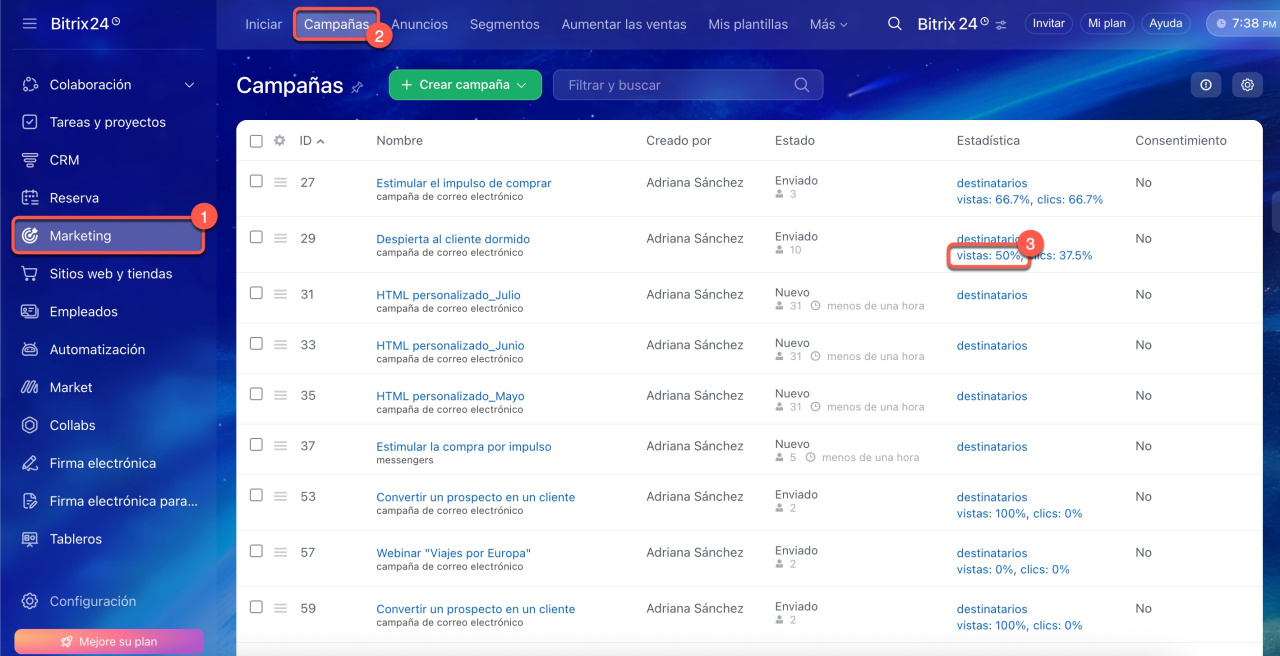Select all campaigns with header checkbox
This screenshot has width=1280, height=656.
[256, 141]
